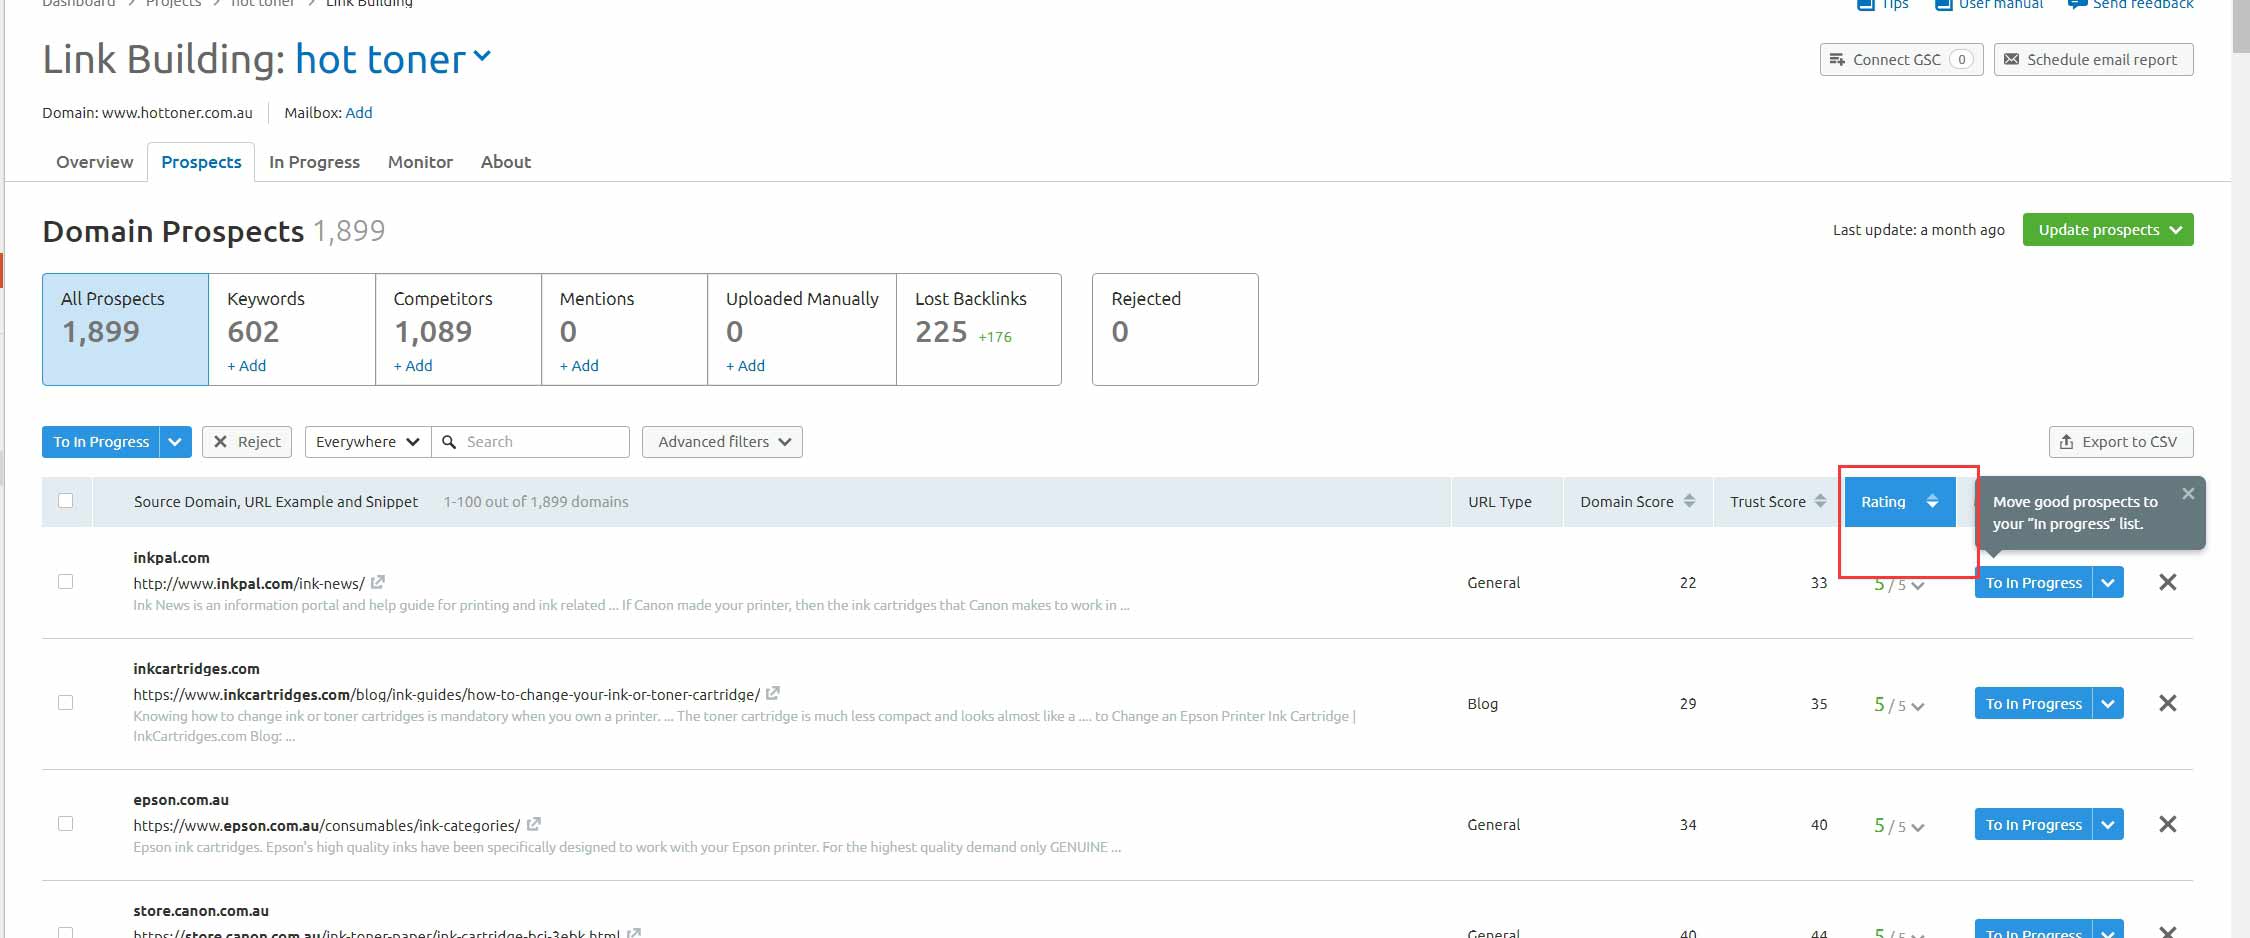
Task: Click external link icon for epson.com.au URL
Action: (x=534, y=824)
